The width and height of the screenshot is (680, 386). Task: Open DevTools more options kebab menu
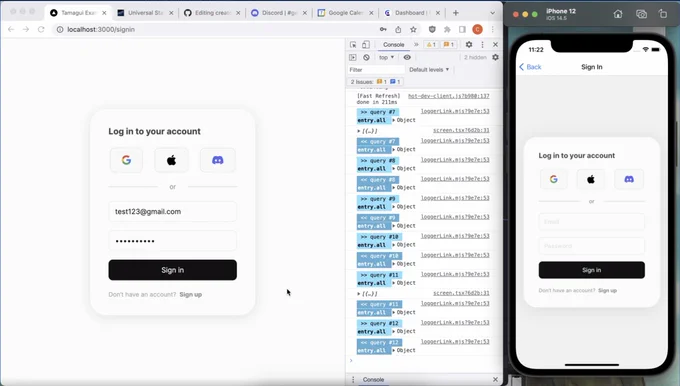pos(482,45)
